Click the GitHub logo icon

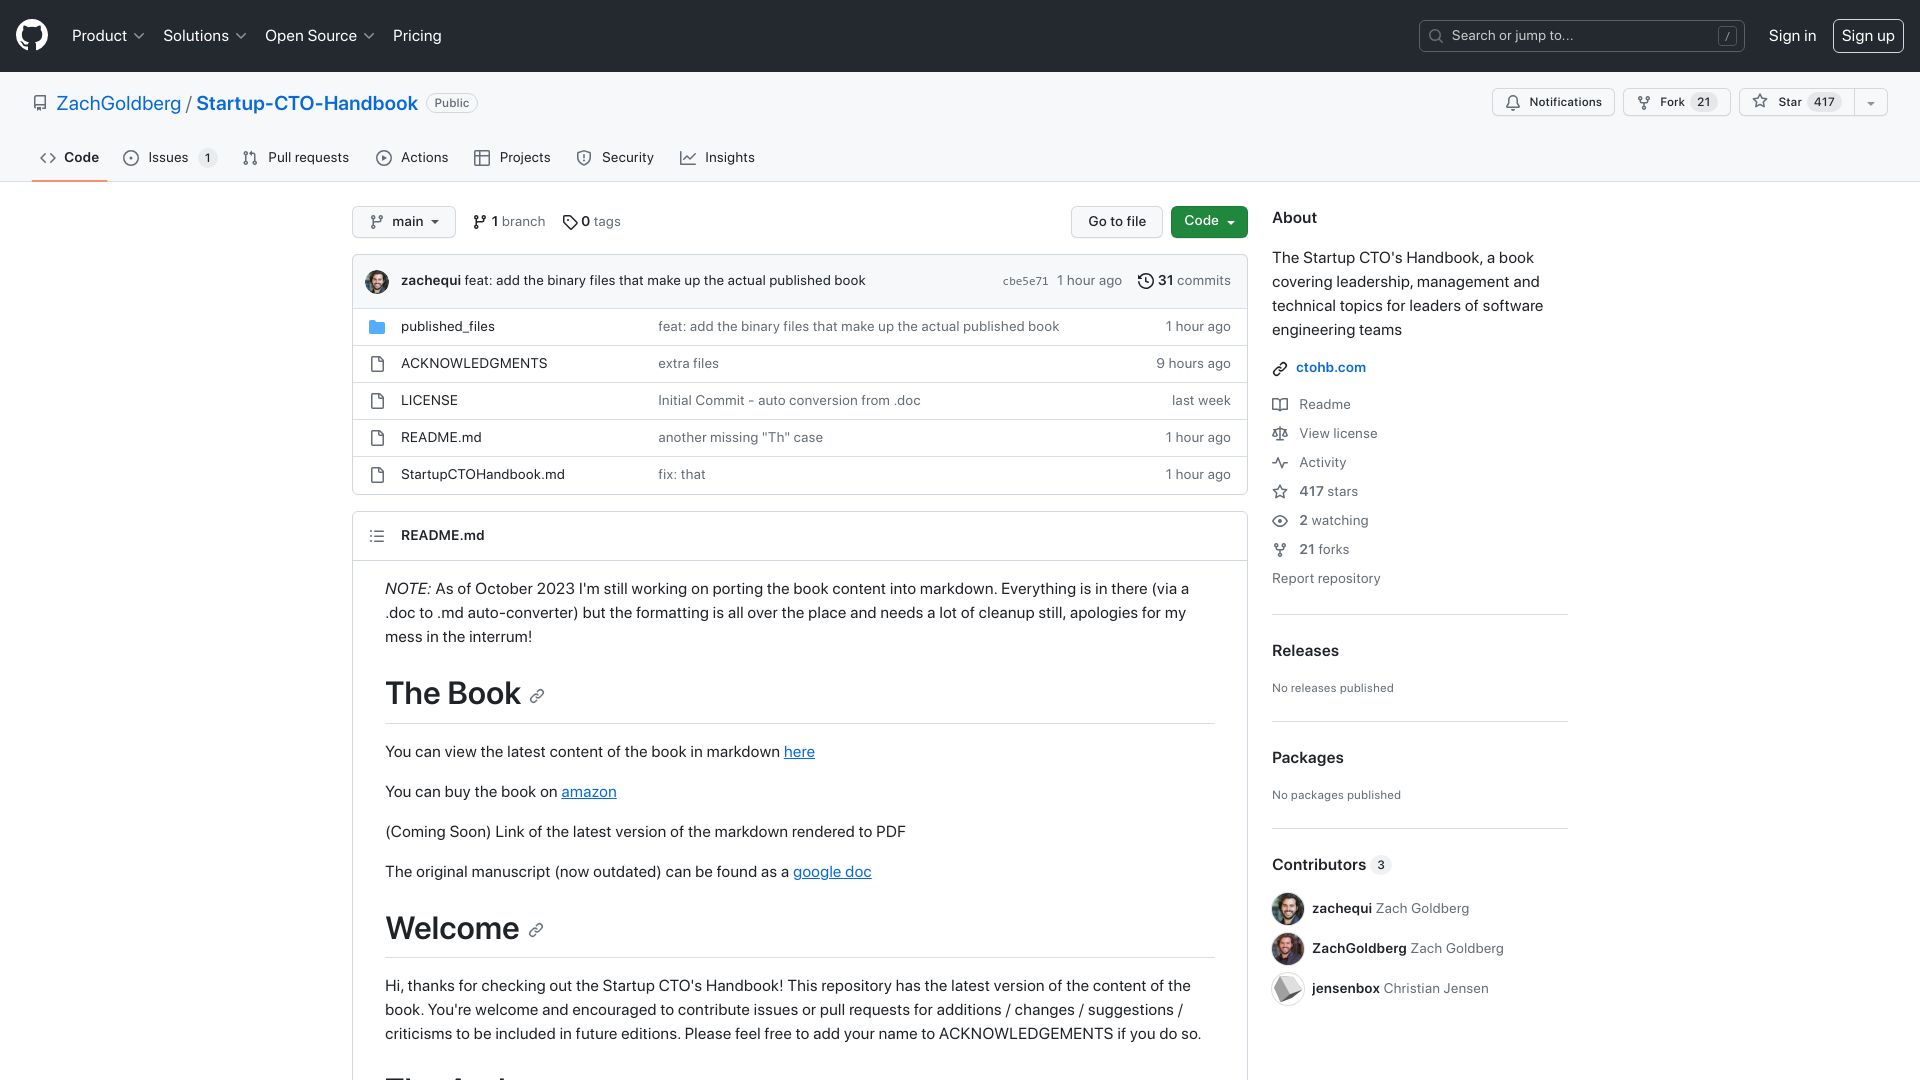coord(32,36)
